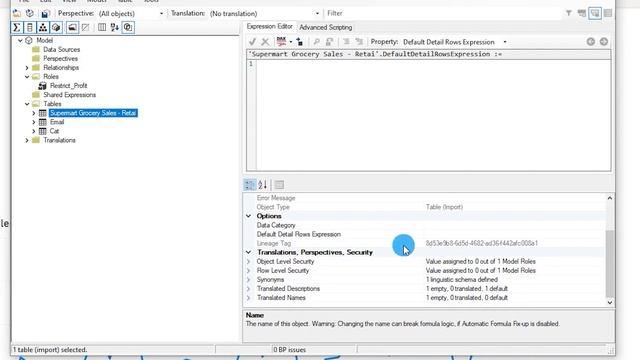Click the property pages icon in property grid

pos(279,185)
